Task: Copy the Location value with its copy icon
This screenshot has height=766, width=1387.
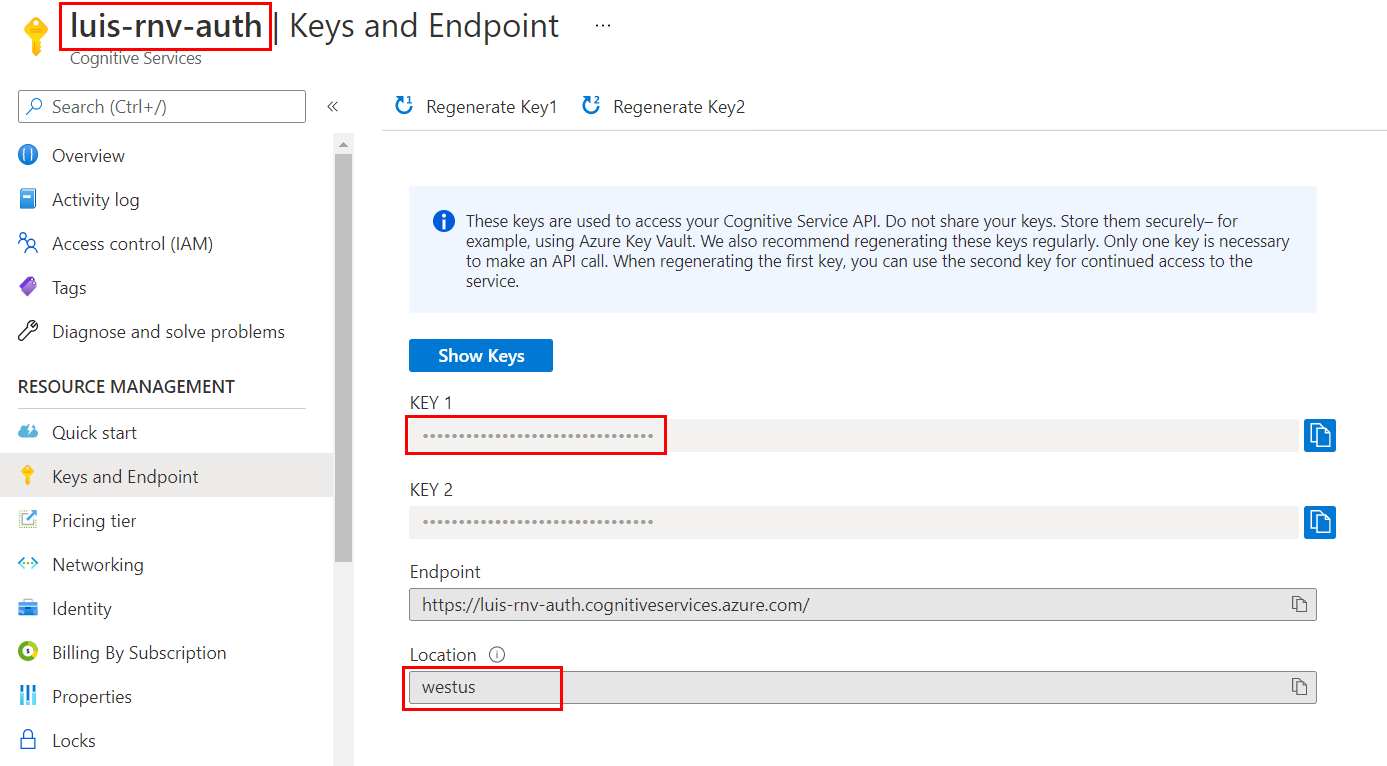Action: [x=1299, y=686]
